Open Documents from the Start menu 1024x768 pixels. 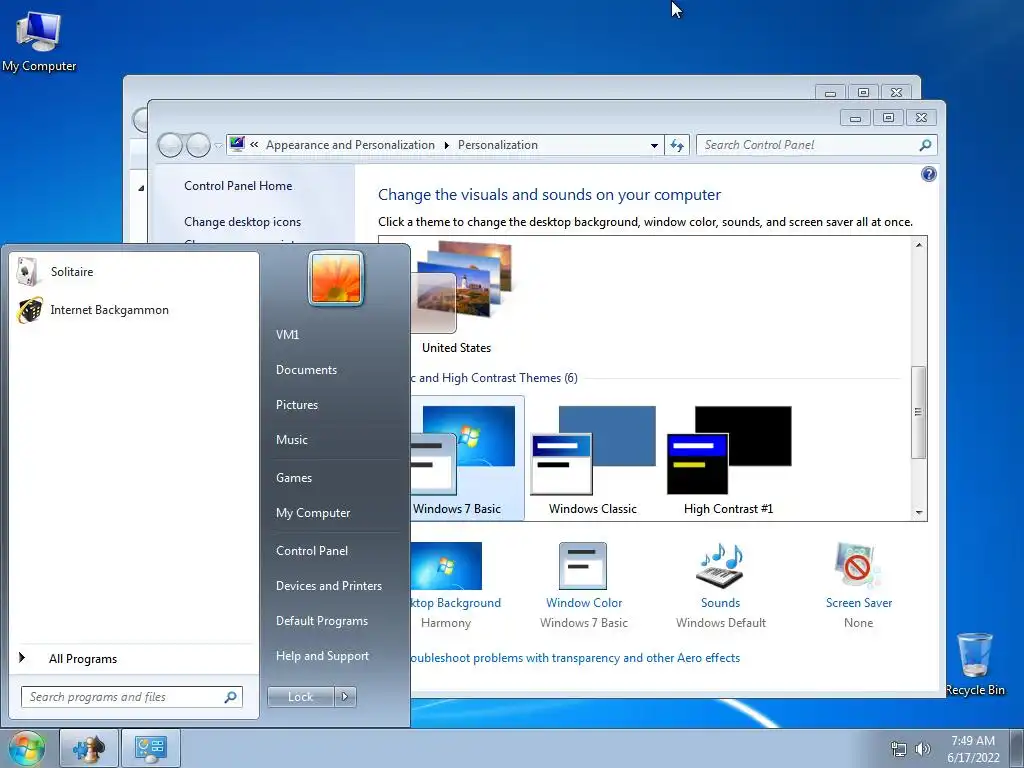(x=306, y=370)
